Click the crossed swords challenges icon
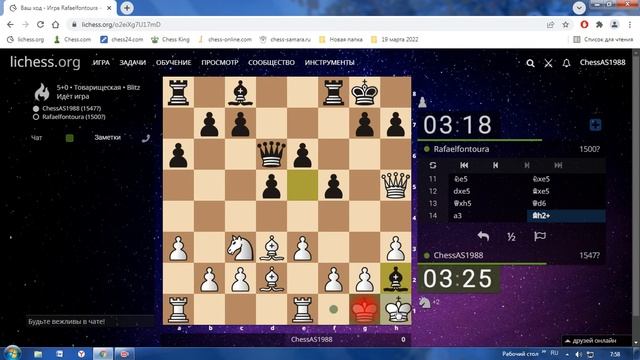The width and height of the screenshot is (640, 360). (x=548, y=63)
